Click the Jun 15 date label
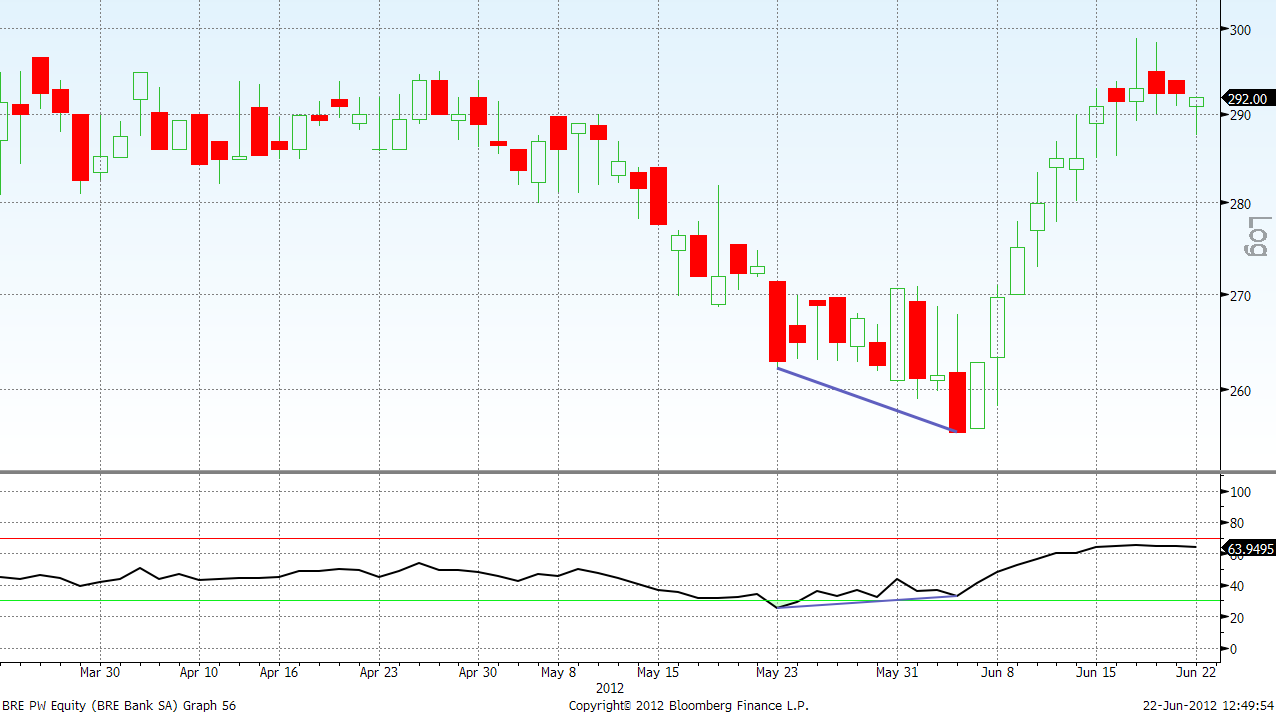Image resolution: width=1276 pixels, height=714 pixels. pos(1096,672)
